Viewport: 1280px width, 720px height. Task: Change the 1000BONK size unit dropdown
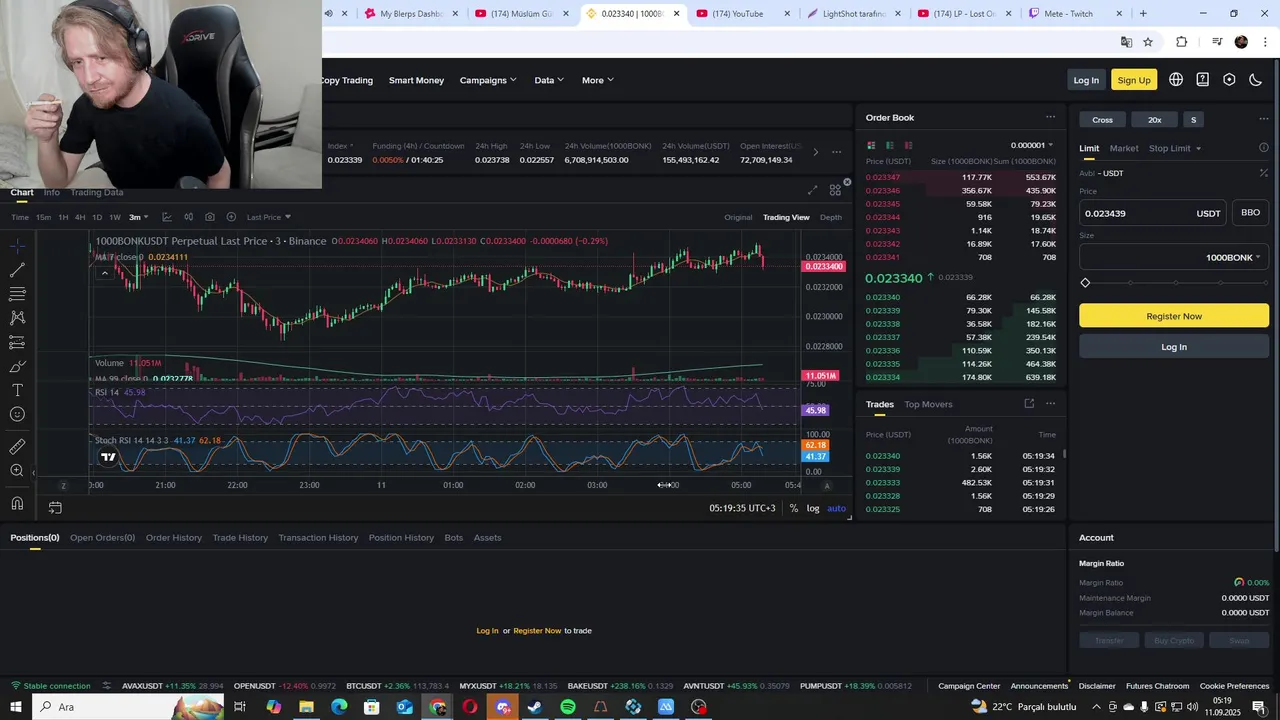point(1233,257)
